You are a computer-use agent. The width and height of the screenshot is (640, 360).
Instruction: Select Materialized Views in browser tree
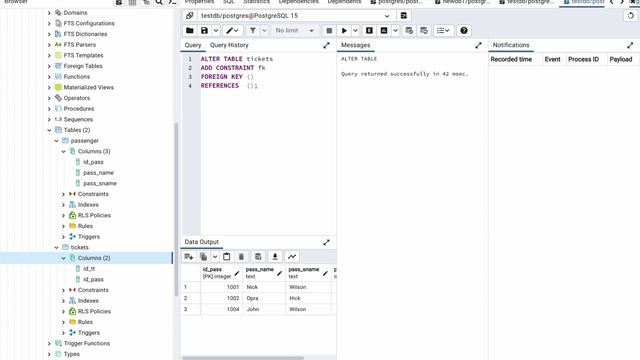point(89,87)
